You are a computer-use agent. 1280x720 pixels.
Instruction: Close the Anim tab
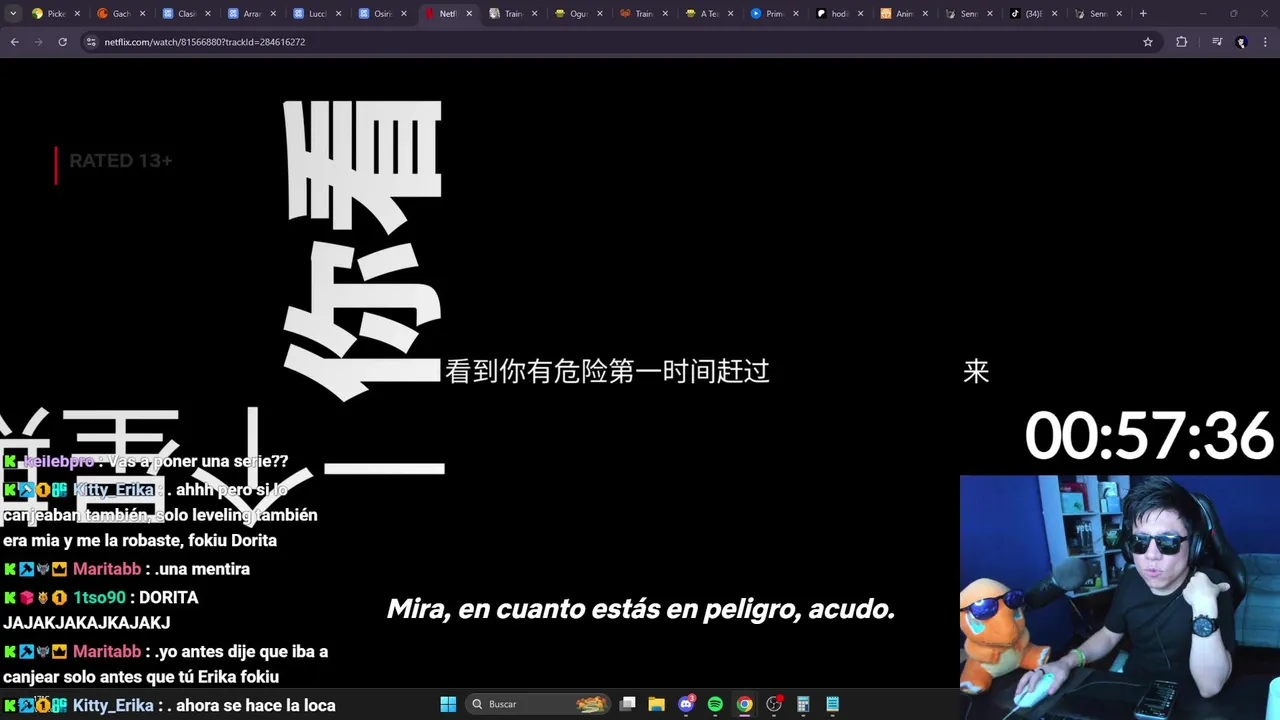click(925, 14)
